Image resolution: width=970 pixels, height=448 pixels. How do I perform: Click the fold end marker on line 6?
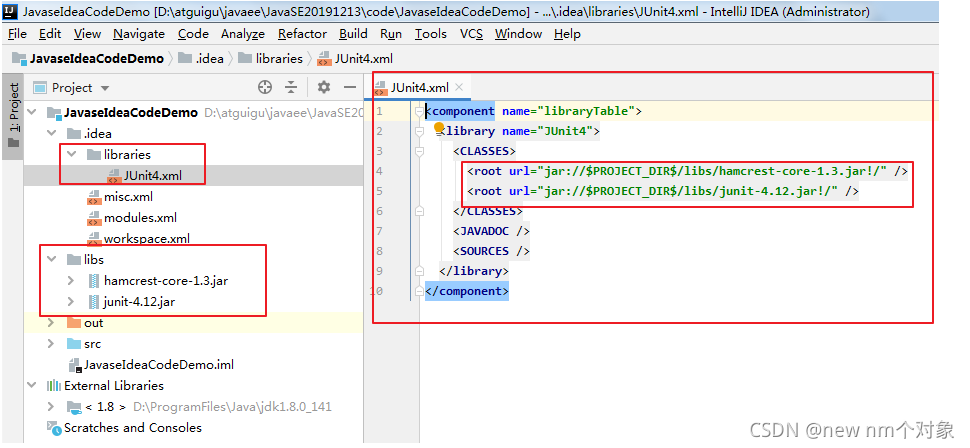pos(419,211)
